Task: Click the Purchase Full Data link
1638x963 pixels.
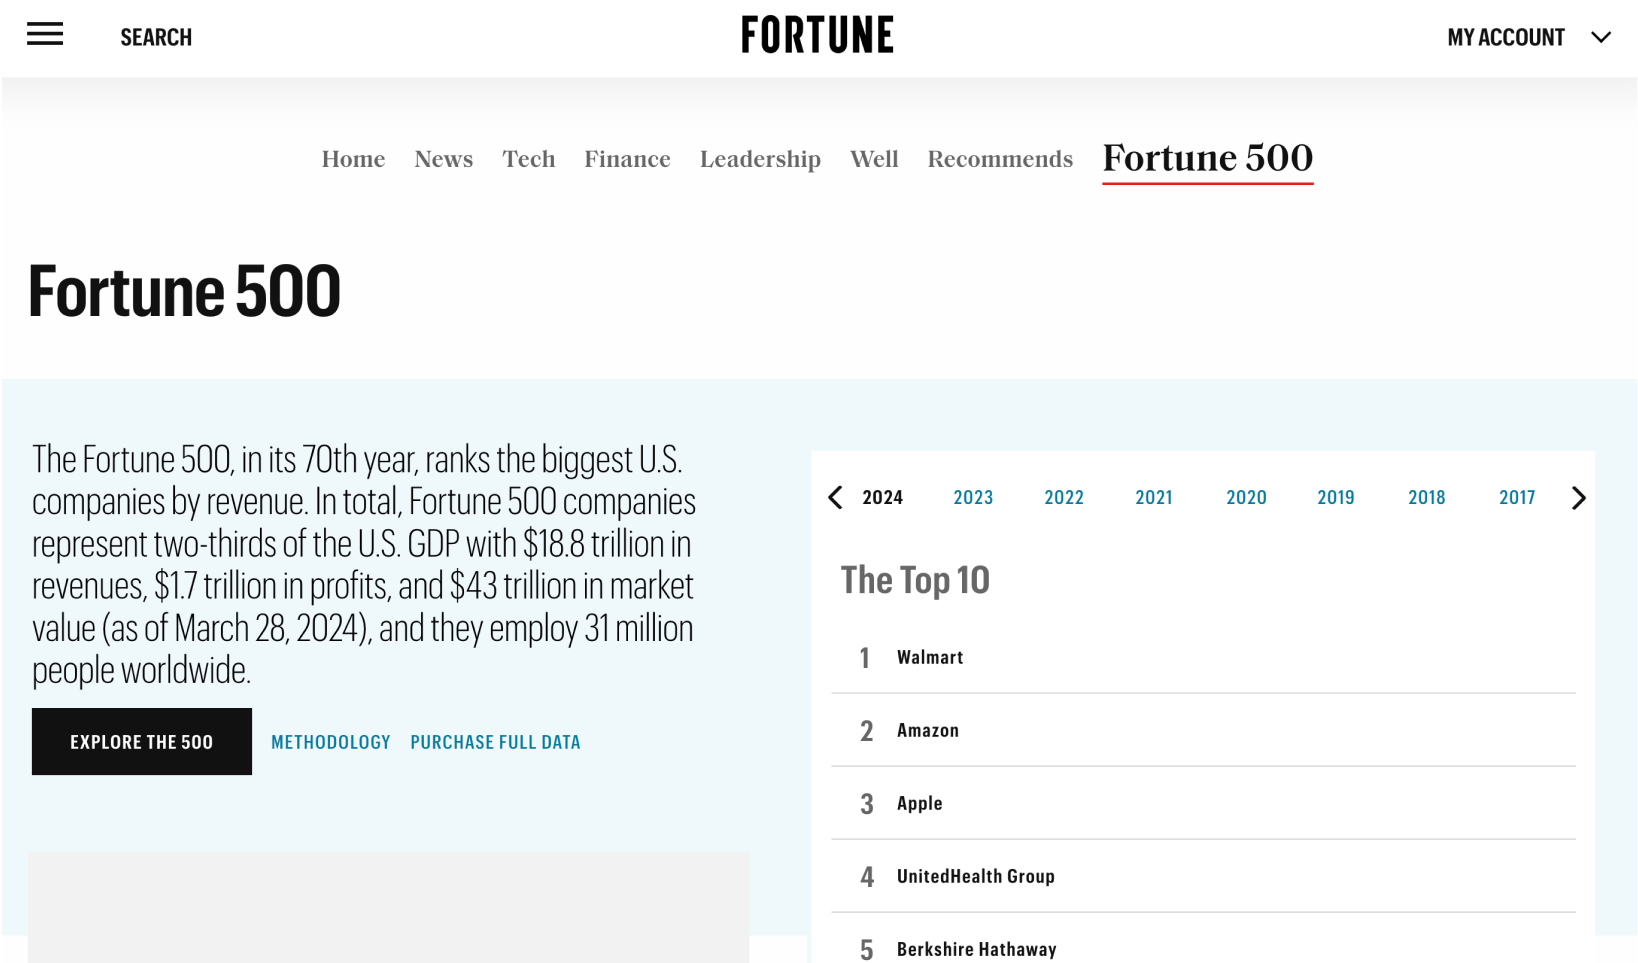Action: pyautogui.click(x=495, y=742)
